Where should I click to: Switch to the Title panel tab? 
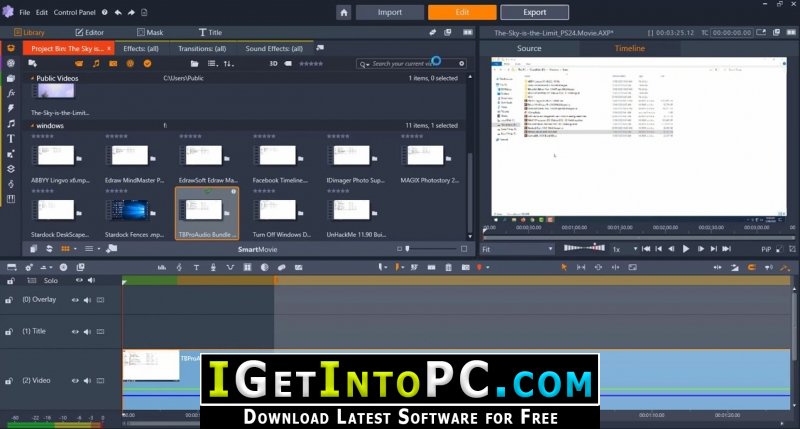(x=210, y=32)
